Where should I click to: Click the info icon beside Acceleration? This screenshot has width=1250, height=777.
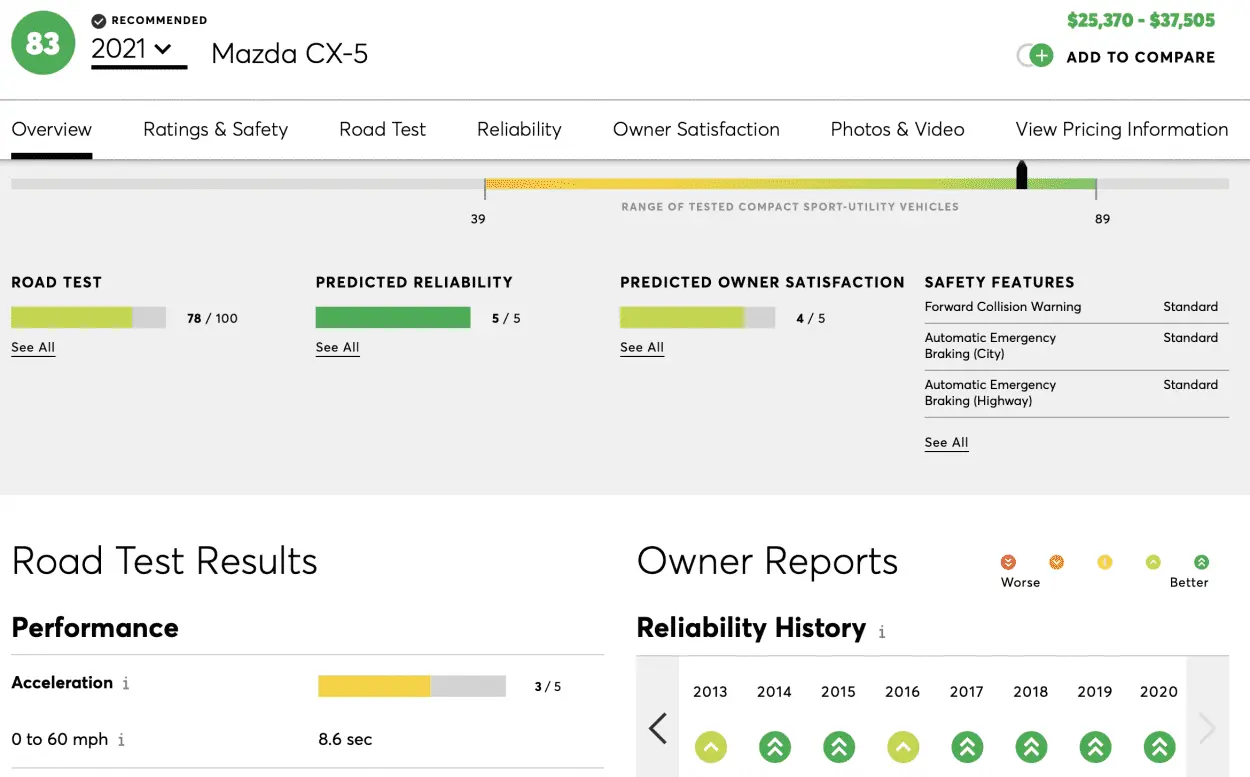[125, 684]
